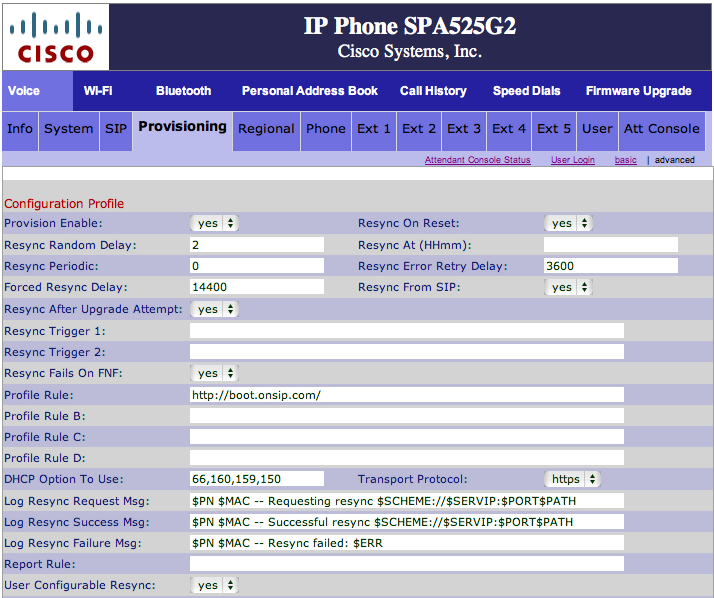Edit the Log Resync Failure Msg field
This screenshot has width=714, height=598.
(407, 543)
